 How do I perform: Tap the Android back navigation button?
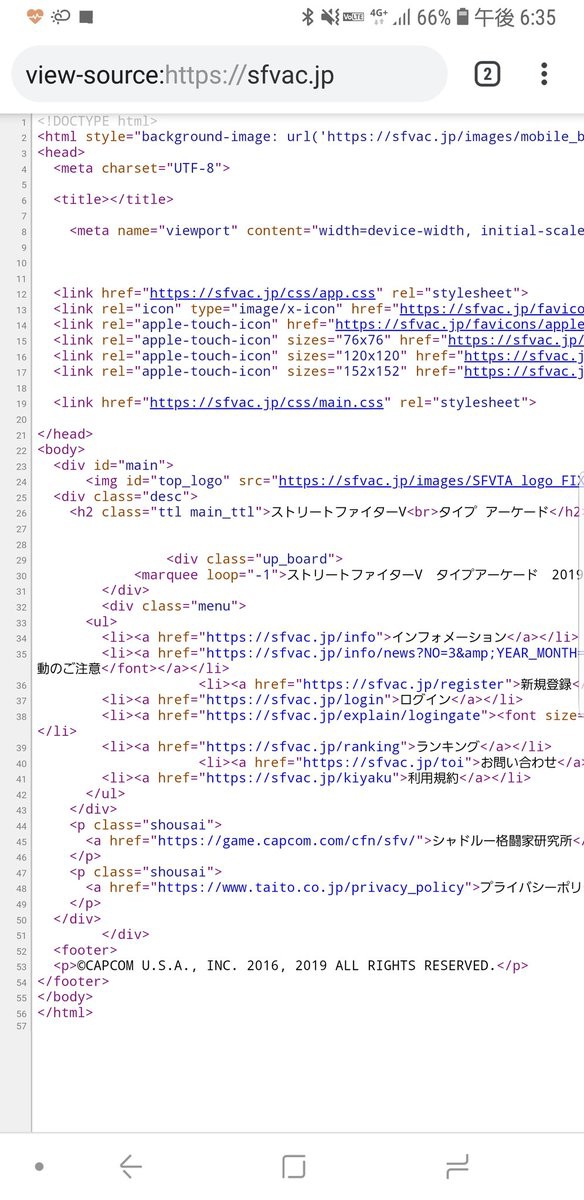point(131,1166)
